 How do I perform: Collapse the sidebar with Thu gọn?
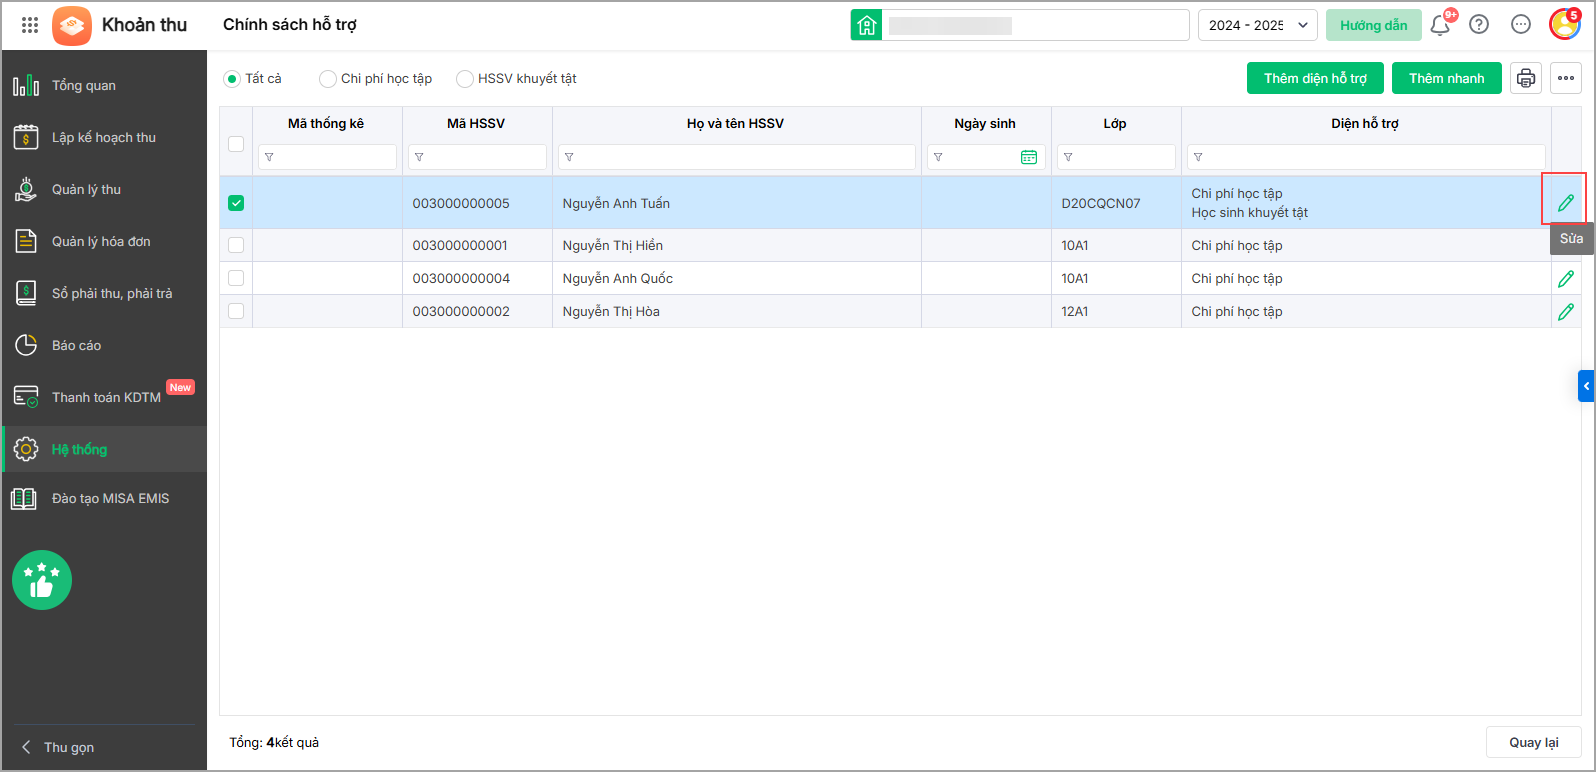pyautogui.click(x=60, y=747)
